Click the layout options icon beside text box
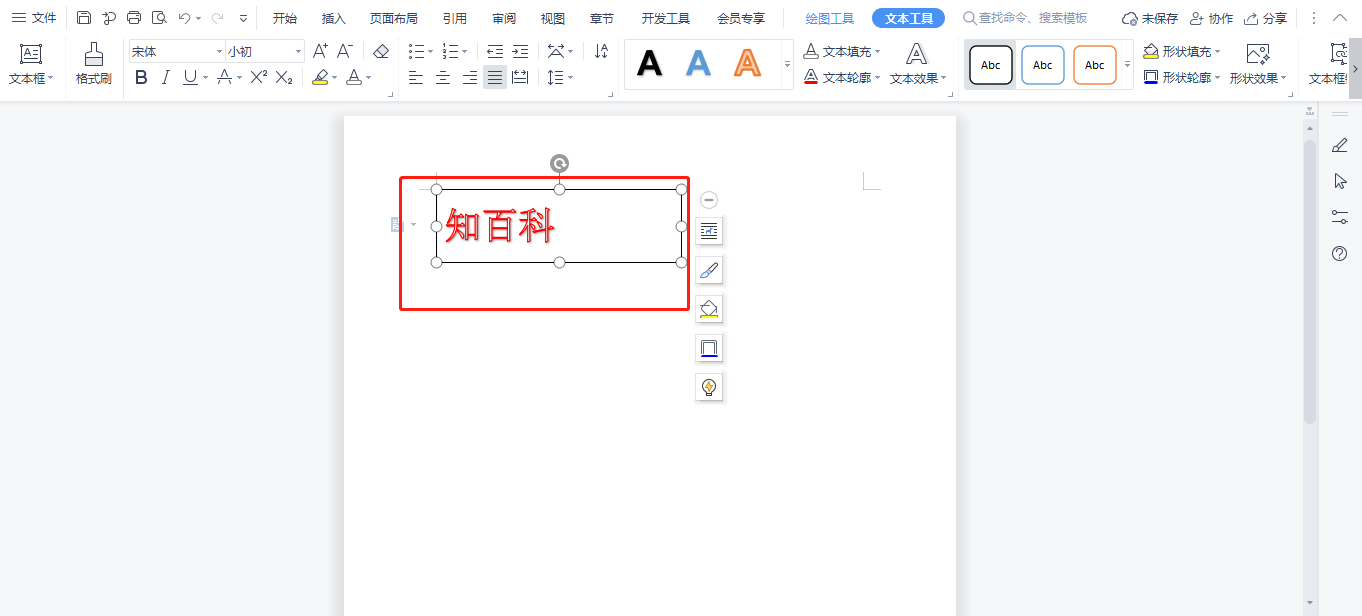The height and width of the screenshot is (616, 1362). (x=709, y=231)
